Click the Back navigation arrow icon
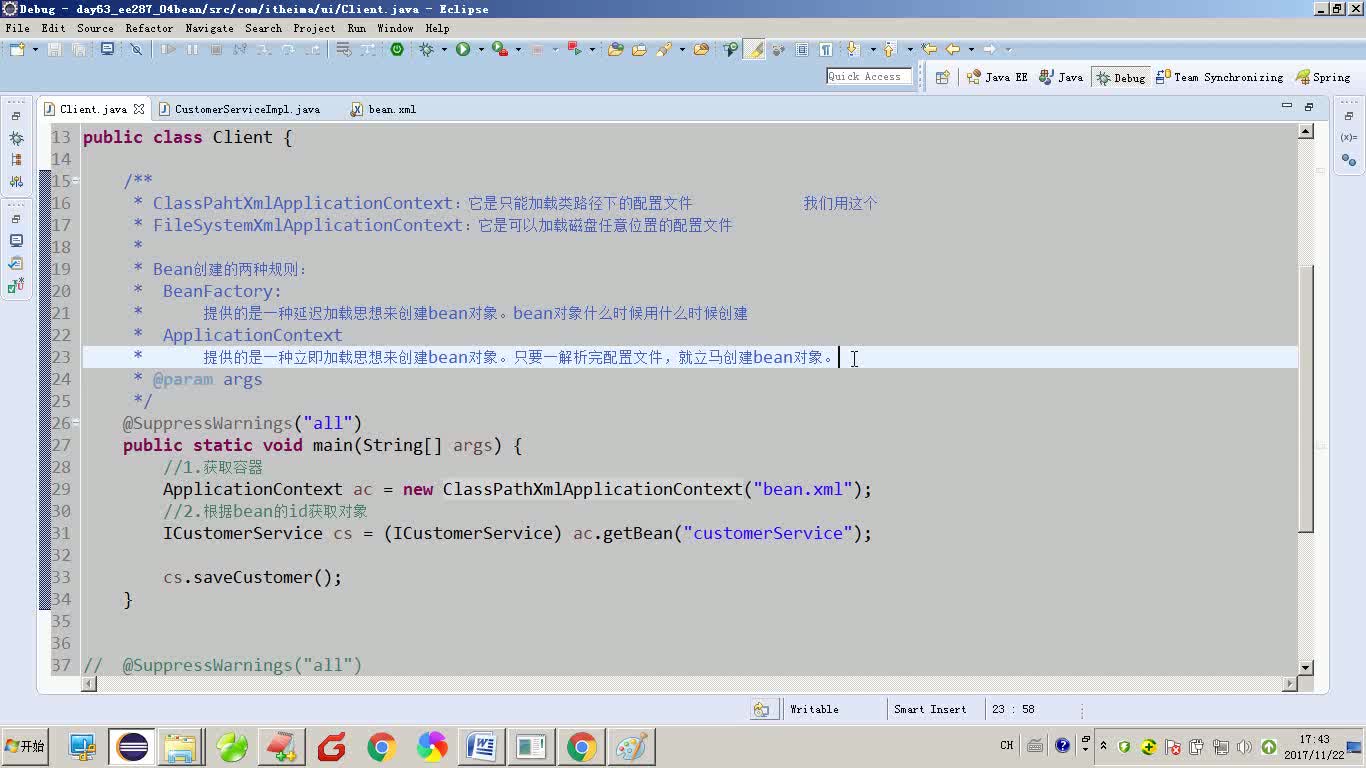This screenshot has width=1366, height=768. [953, 49]
